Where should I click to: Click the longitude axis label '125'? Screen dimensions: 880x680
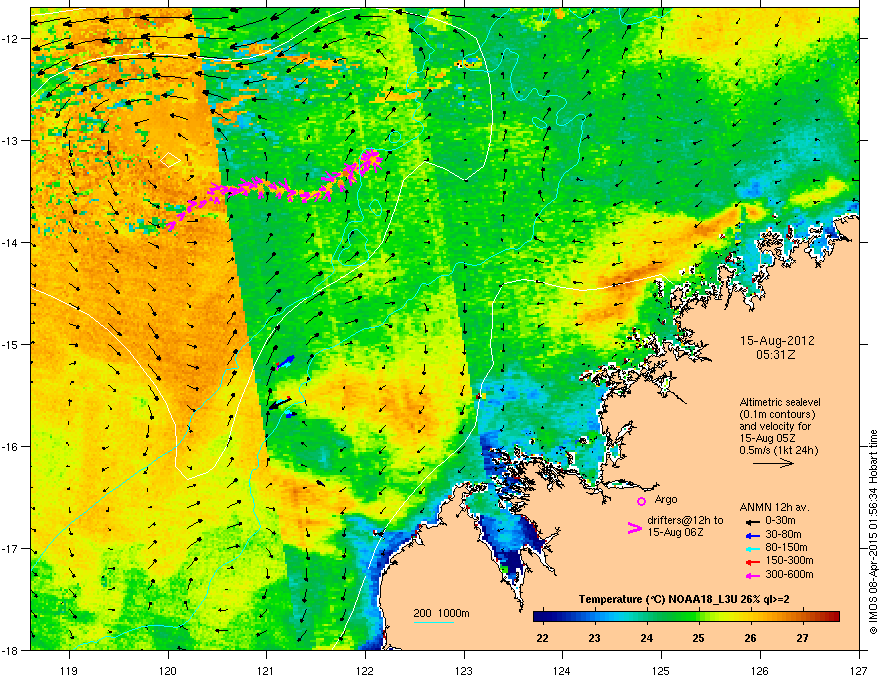pyautogui.click(x=661, y=670)
